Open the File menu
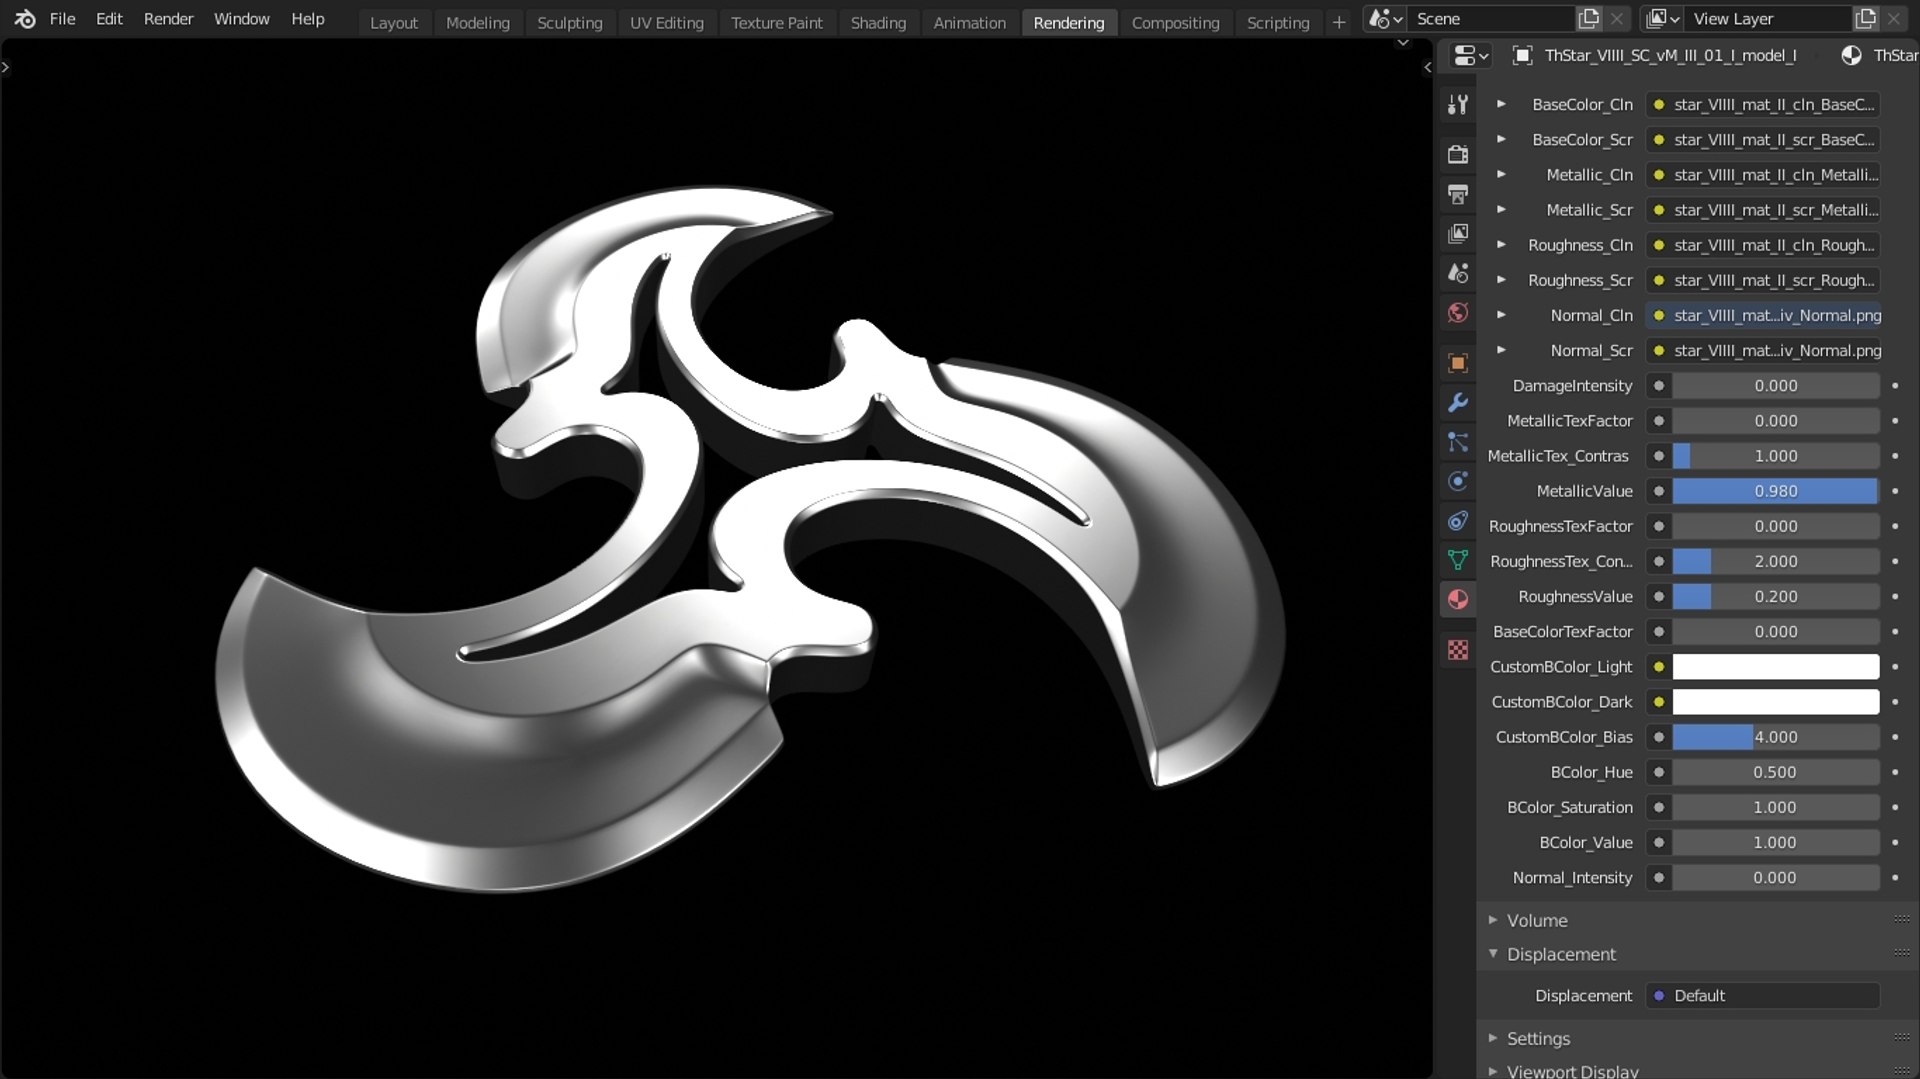Image resolution: width=1920 pixels, height=1079 pixels. (62, 19)
